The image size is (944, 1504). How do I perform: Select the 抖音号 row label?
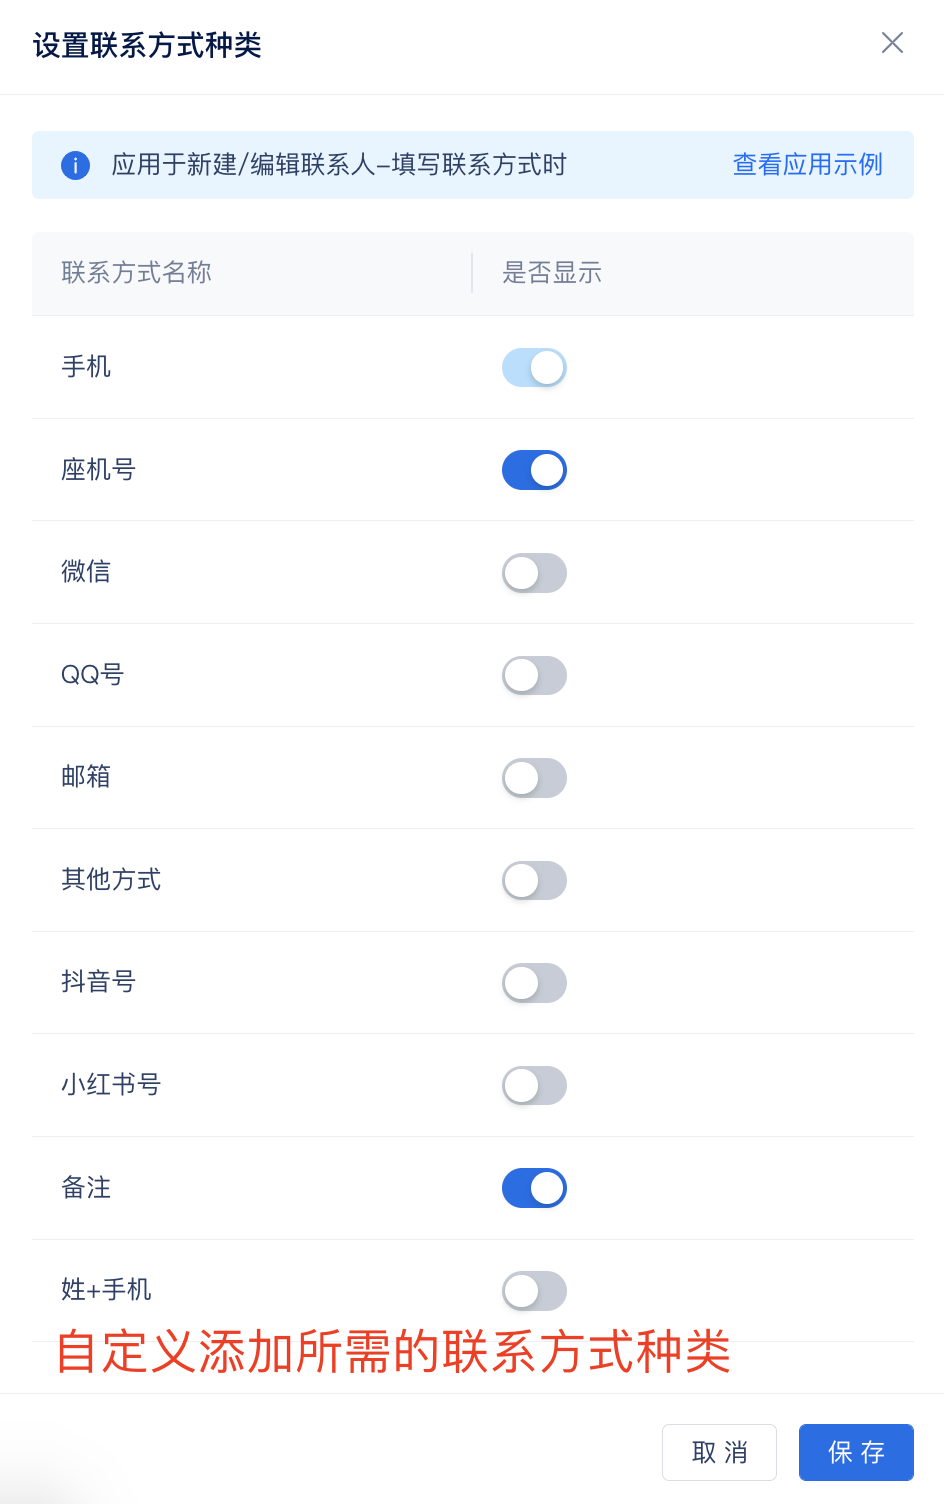pyautogui.click(x=98, y=982)
